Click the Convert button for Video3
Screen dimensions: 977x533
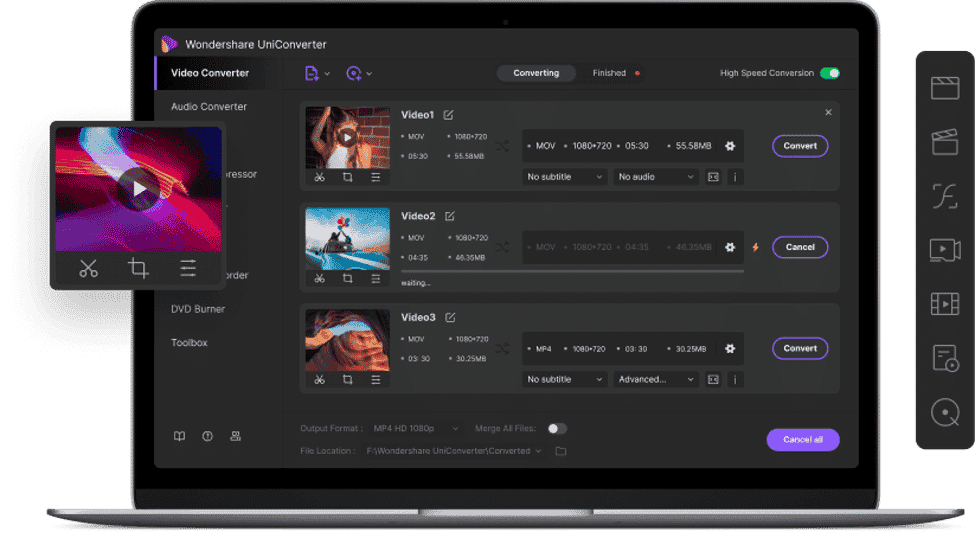tap(800, 348)
